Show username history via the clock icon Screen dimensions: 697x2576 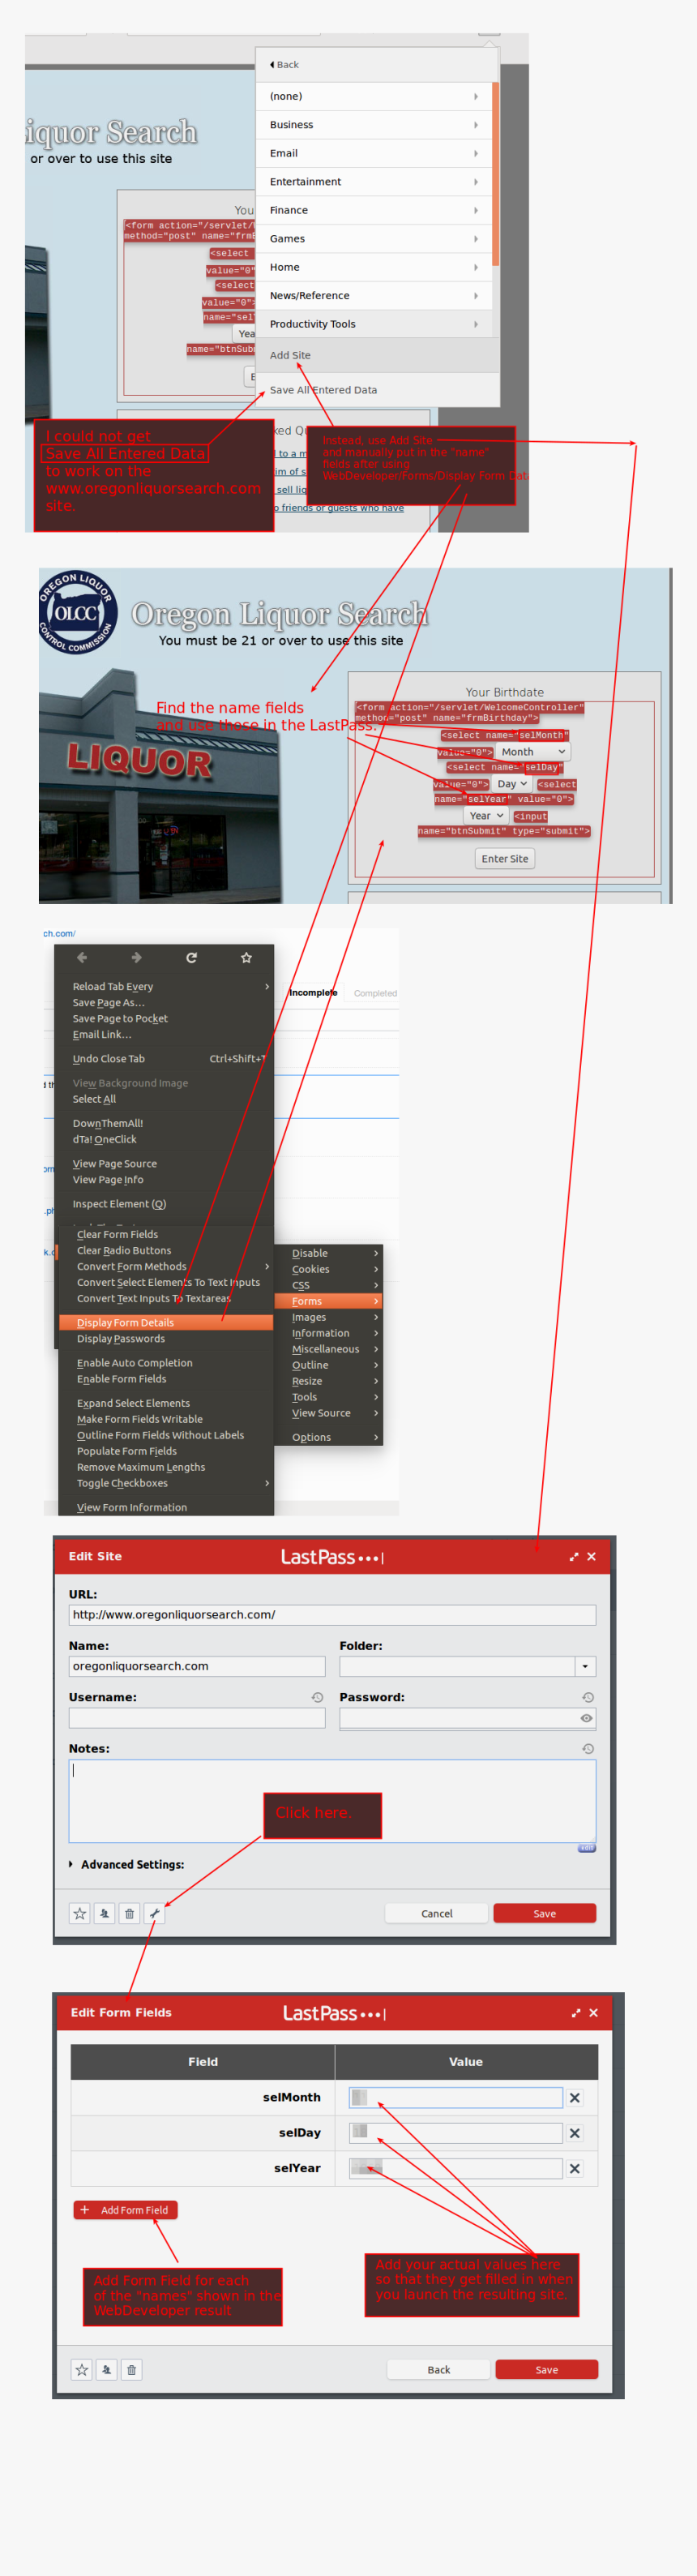pos(317,1698)
